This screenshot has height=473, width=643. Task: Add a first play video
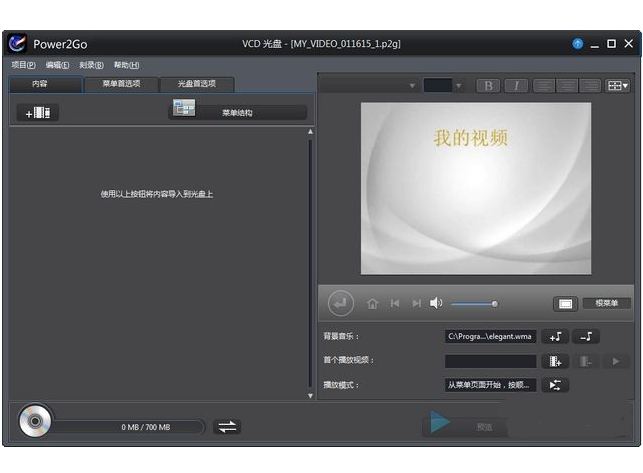pos(555,361)
